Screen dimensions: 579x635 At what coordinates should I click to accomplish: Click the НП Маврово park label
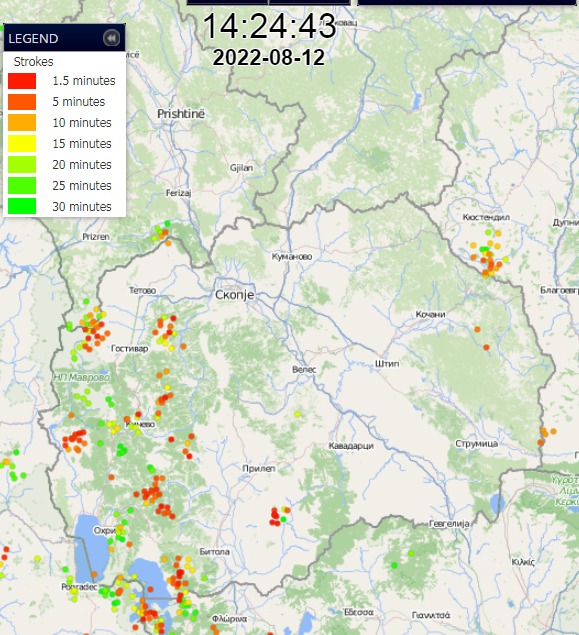tap(81, 377)
